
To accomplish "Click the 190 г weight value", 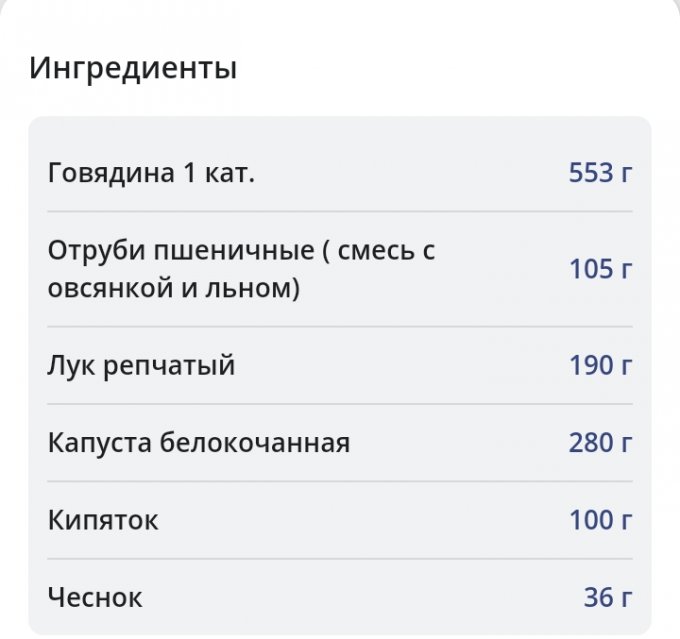I will point(600,366).
